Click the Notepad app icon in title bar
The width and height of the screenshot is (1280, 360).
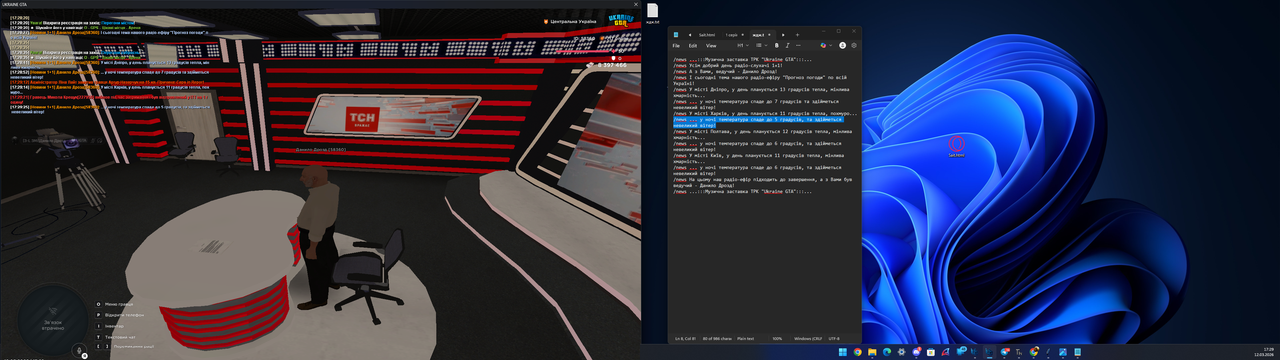676,35
